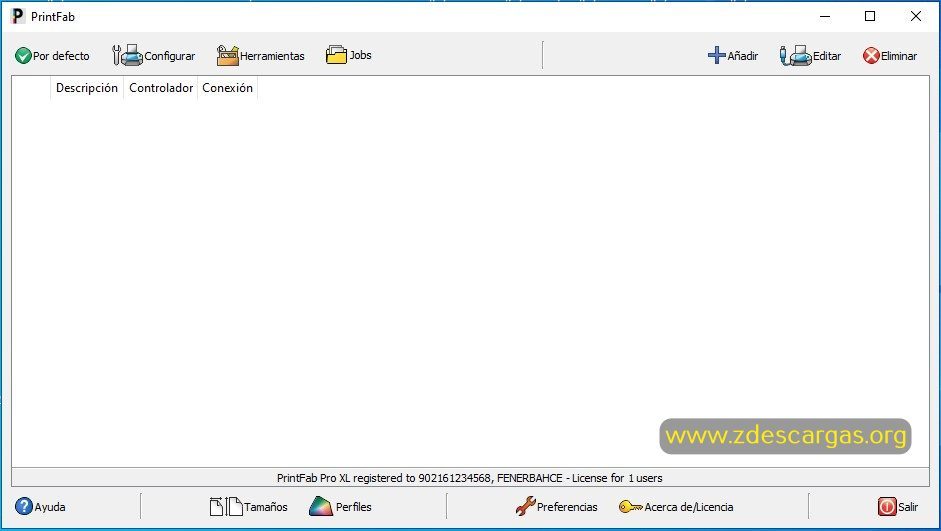Click the Perfiles label
The width and height of the screenshot is (941, 531).
(x=353, y=507)
